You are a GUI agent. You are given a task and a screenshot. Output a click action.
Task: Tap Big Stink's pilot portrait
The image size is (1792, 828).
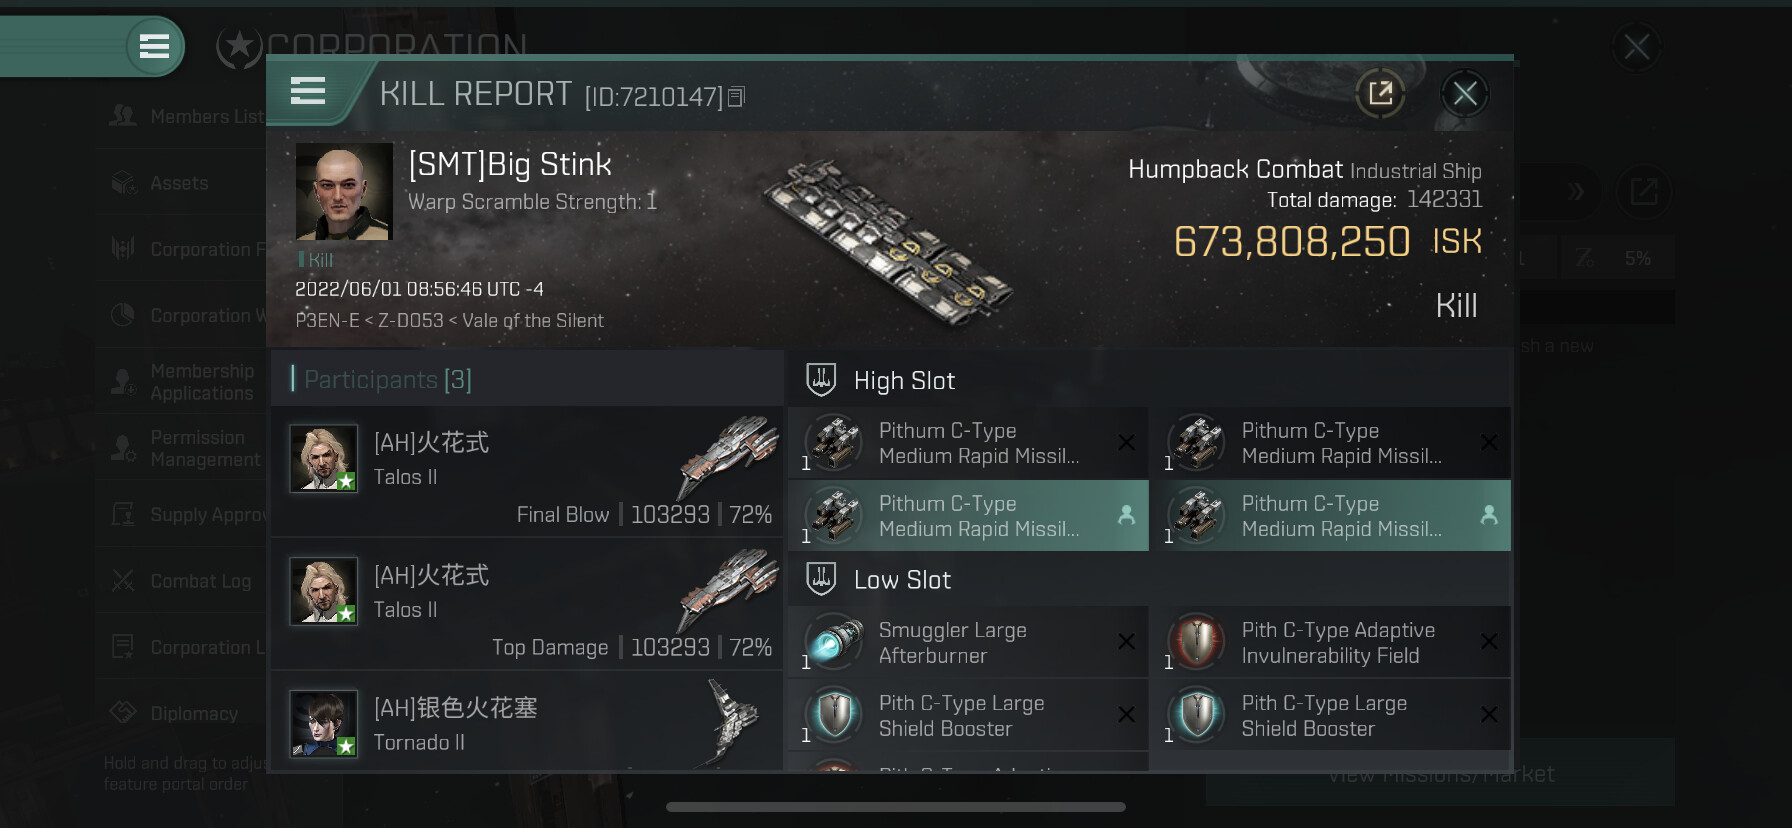(344, 191)
